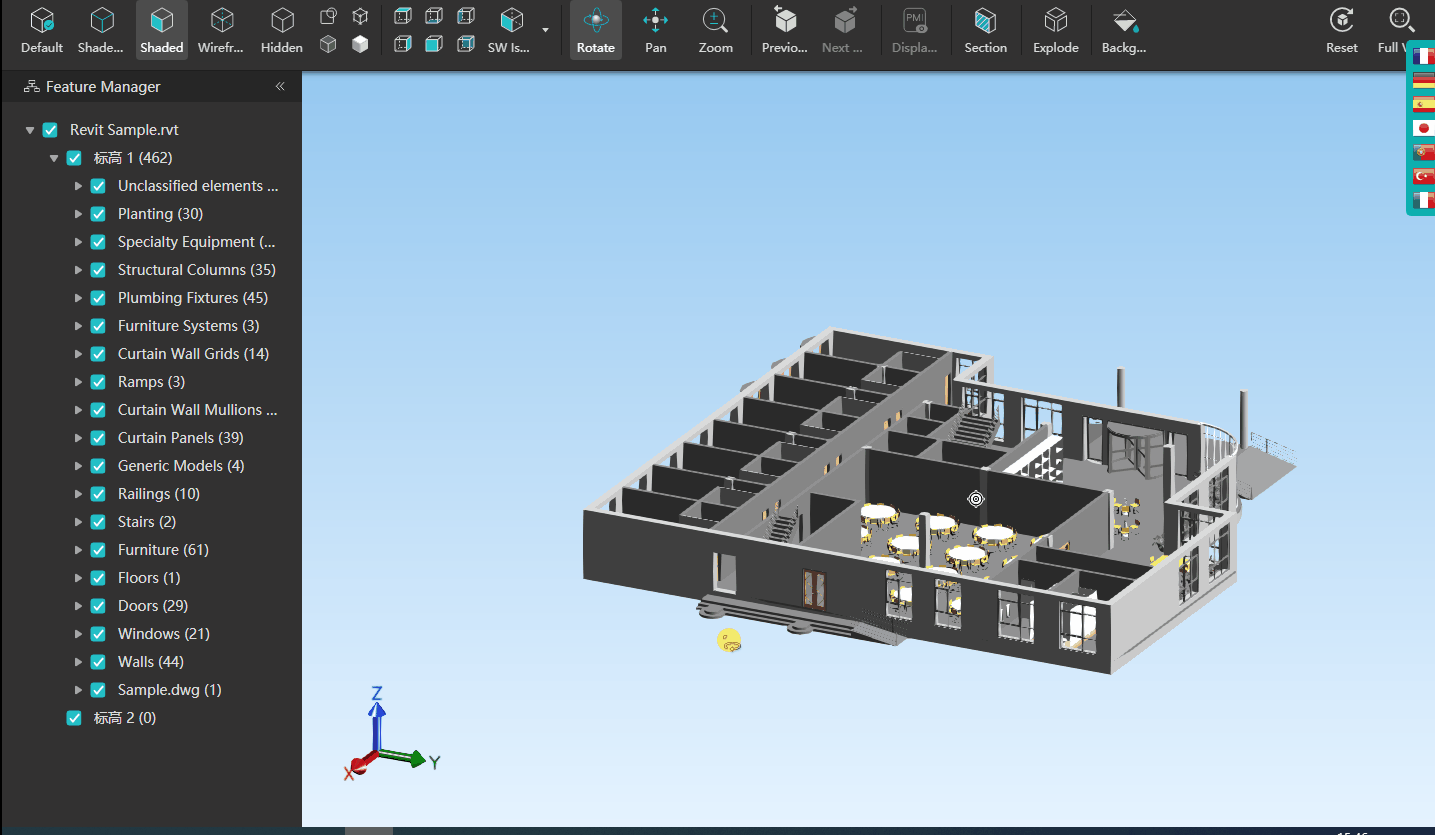Select the Floors (1) row
1435x835 pixels.
click(x=151, y=578)
